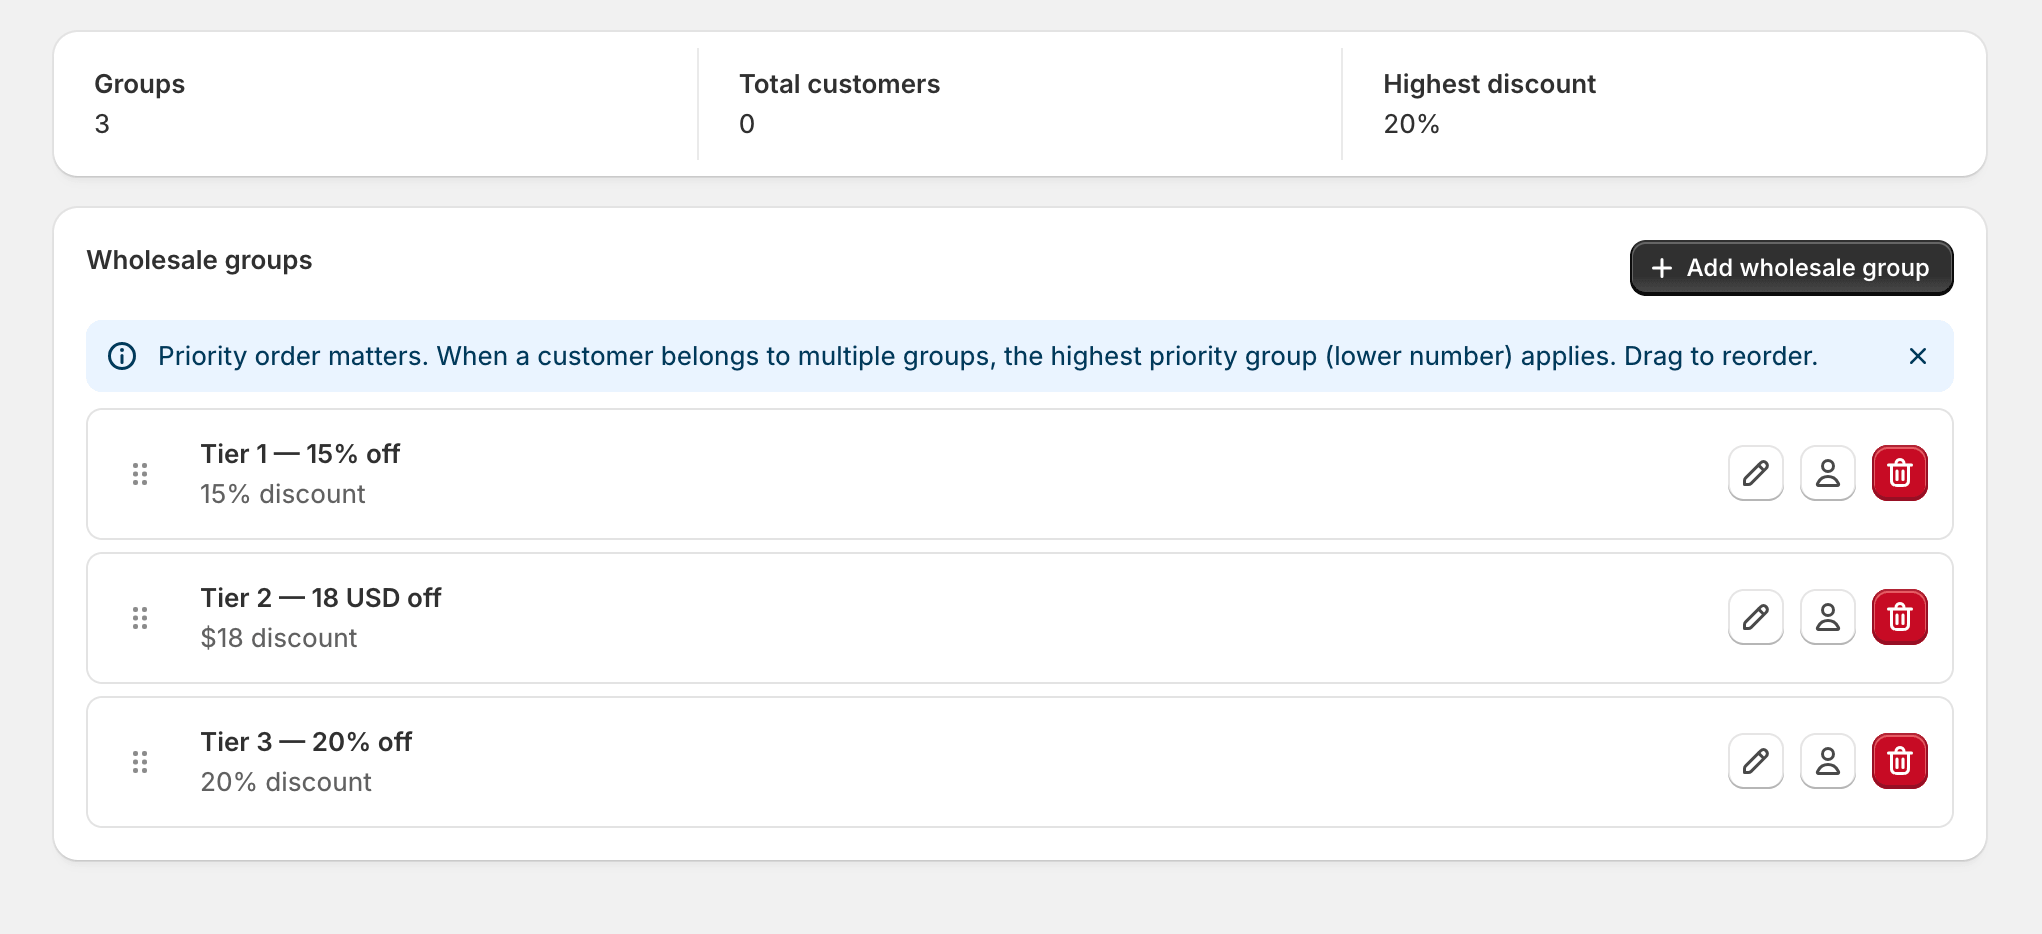Manage customers for Tier 1 group
Image resolution: width=2042 pixels, height=934 pixels.
tap(1827, 473)
